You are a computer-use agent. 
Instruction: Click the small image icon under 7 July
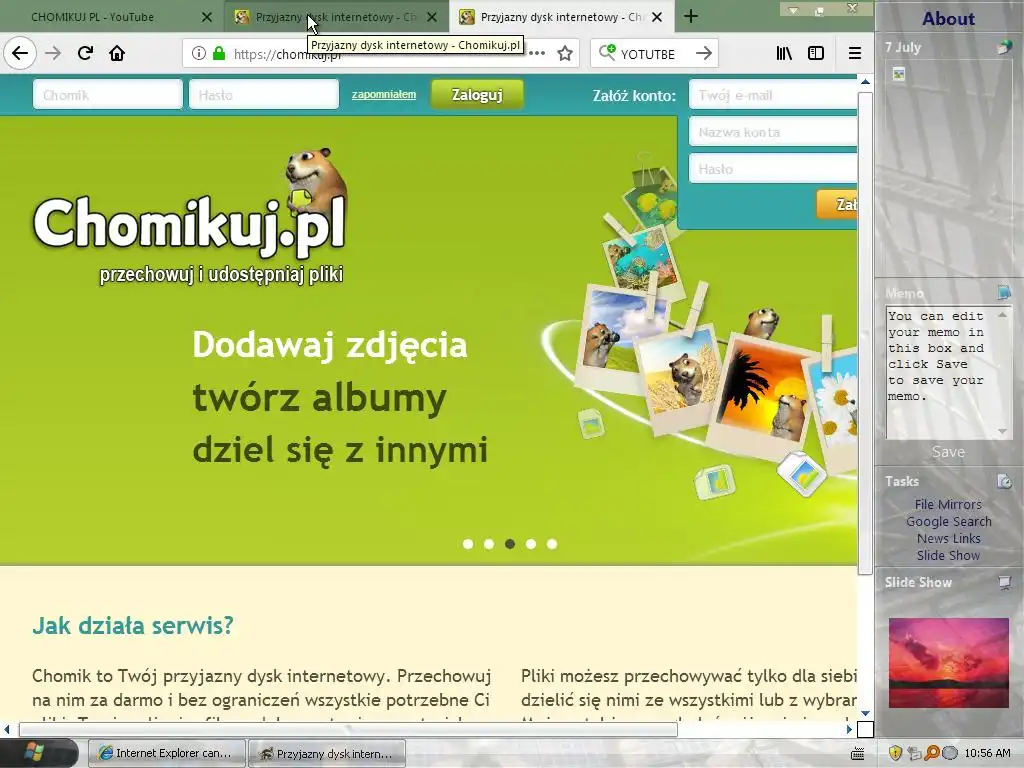(899, 74)
